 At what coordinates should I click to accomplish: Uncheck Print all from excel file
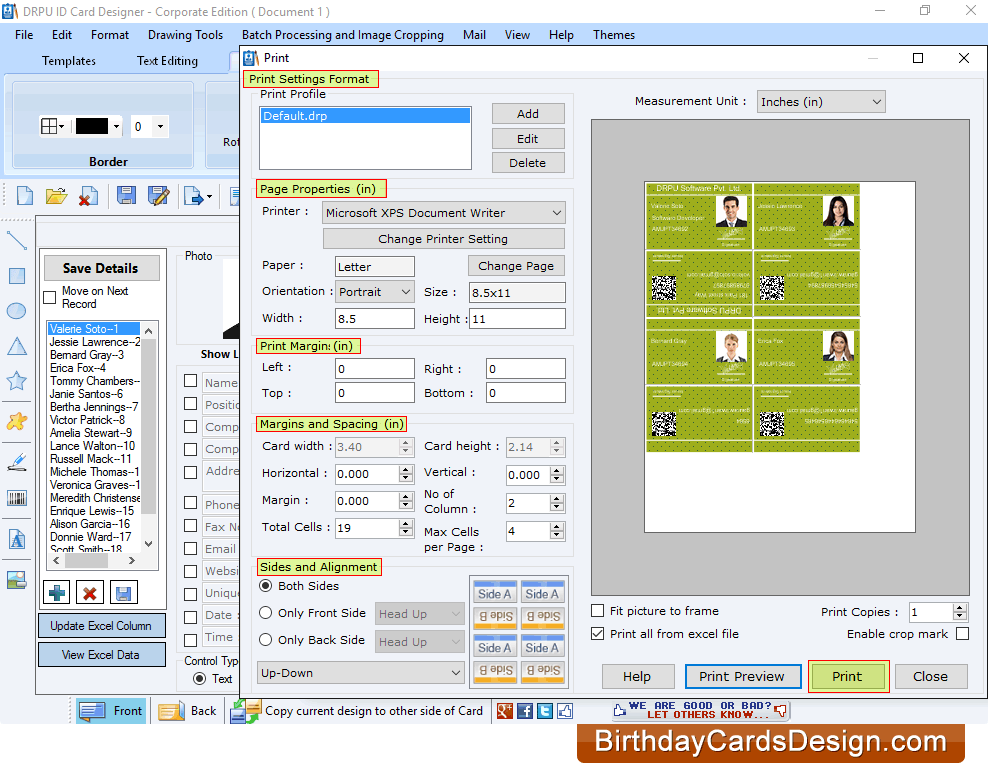(597, 634)
